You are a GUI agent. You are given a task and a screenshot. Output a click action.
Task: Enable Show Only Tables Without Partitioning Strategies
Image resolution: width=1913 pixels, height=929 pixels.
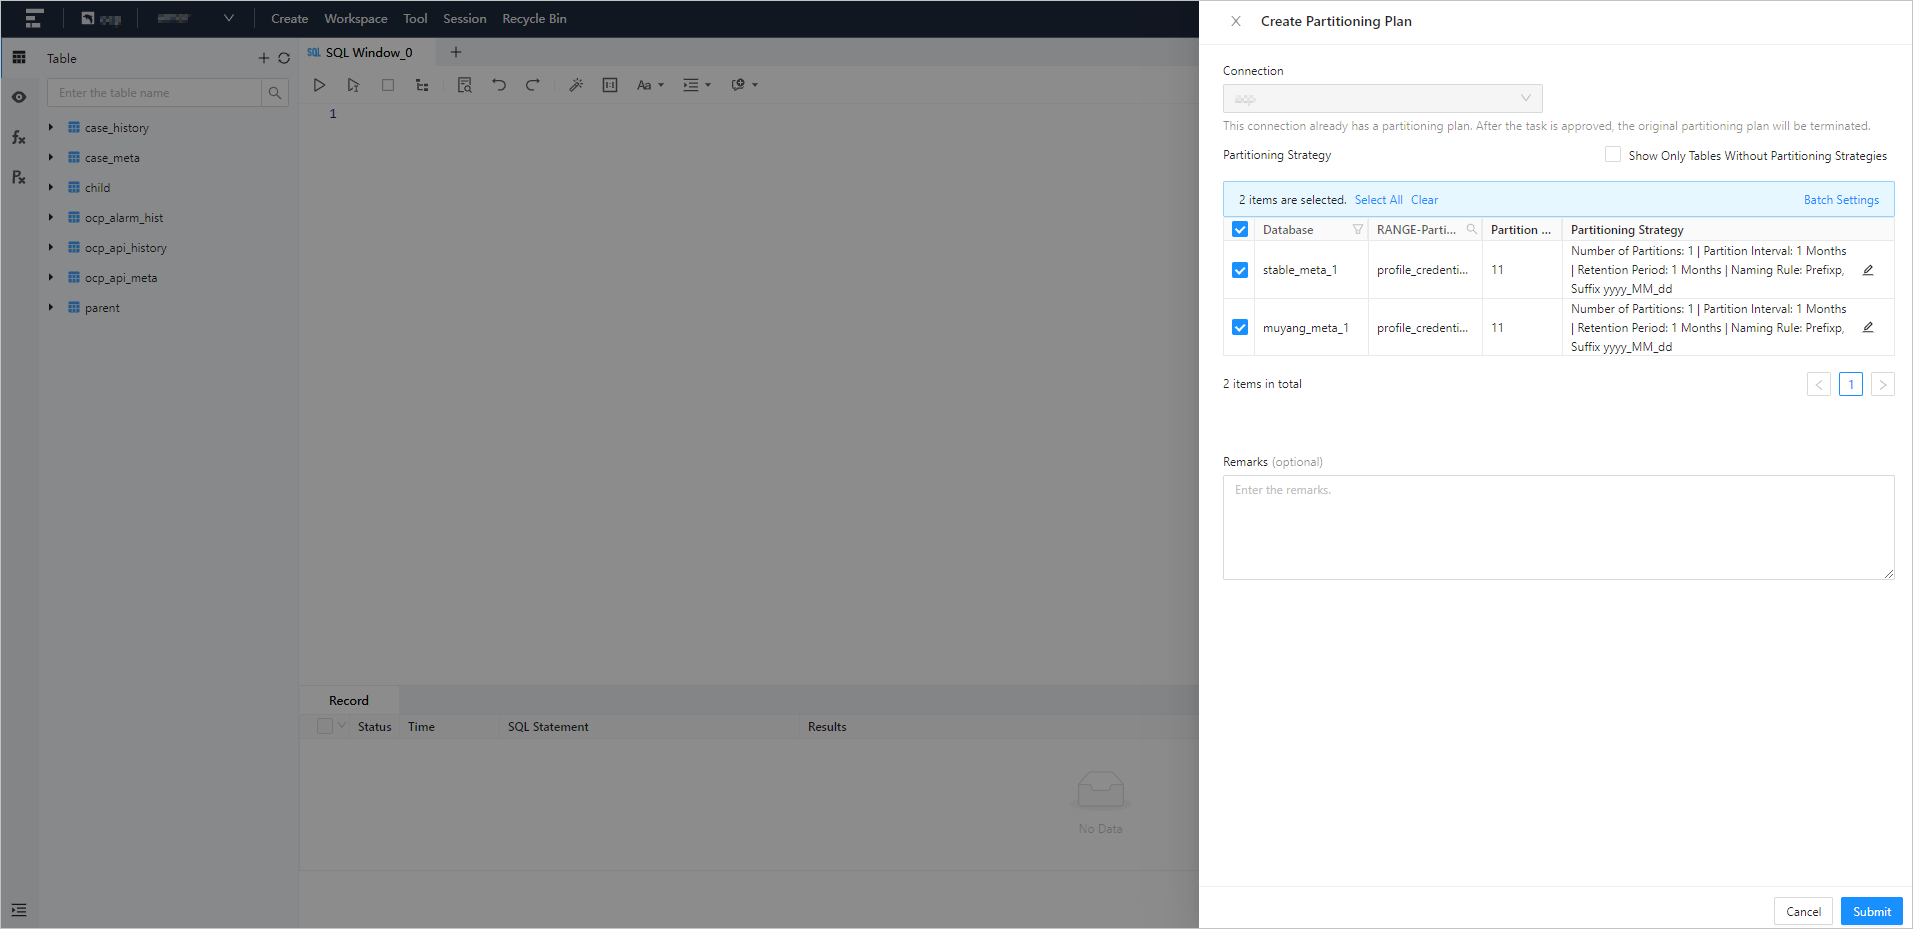point(1611,154)
